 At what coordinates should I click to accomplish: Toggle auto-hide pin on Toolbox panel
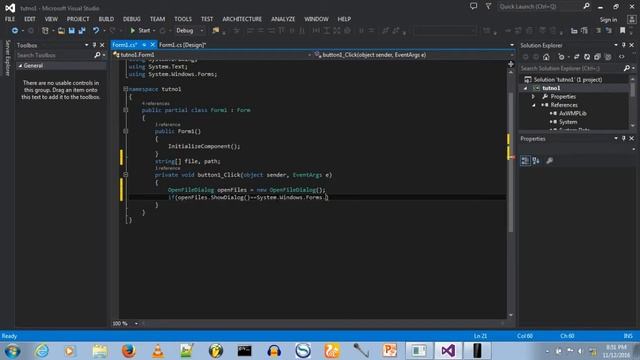[x=94, y=45]
